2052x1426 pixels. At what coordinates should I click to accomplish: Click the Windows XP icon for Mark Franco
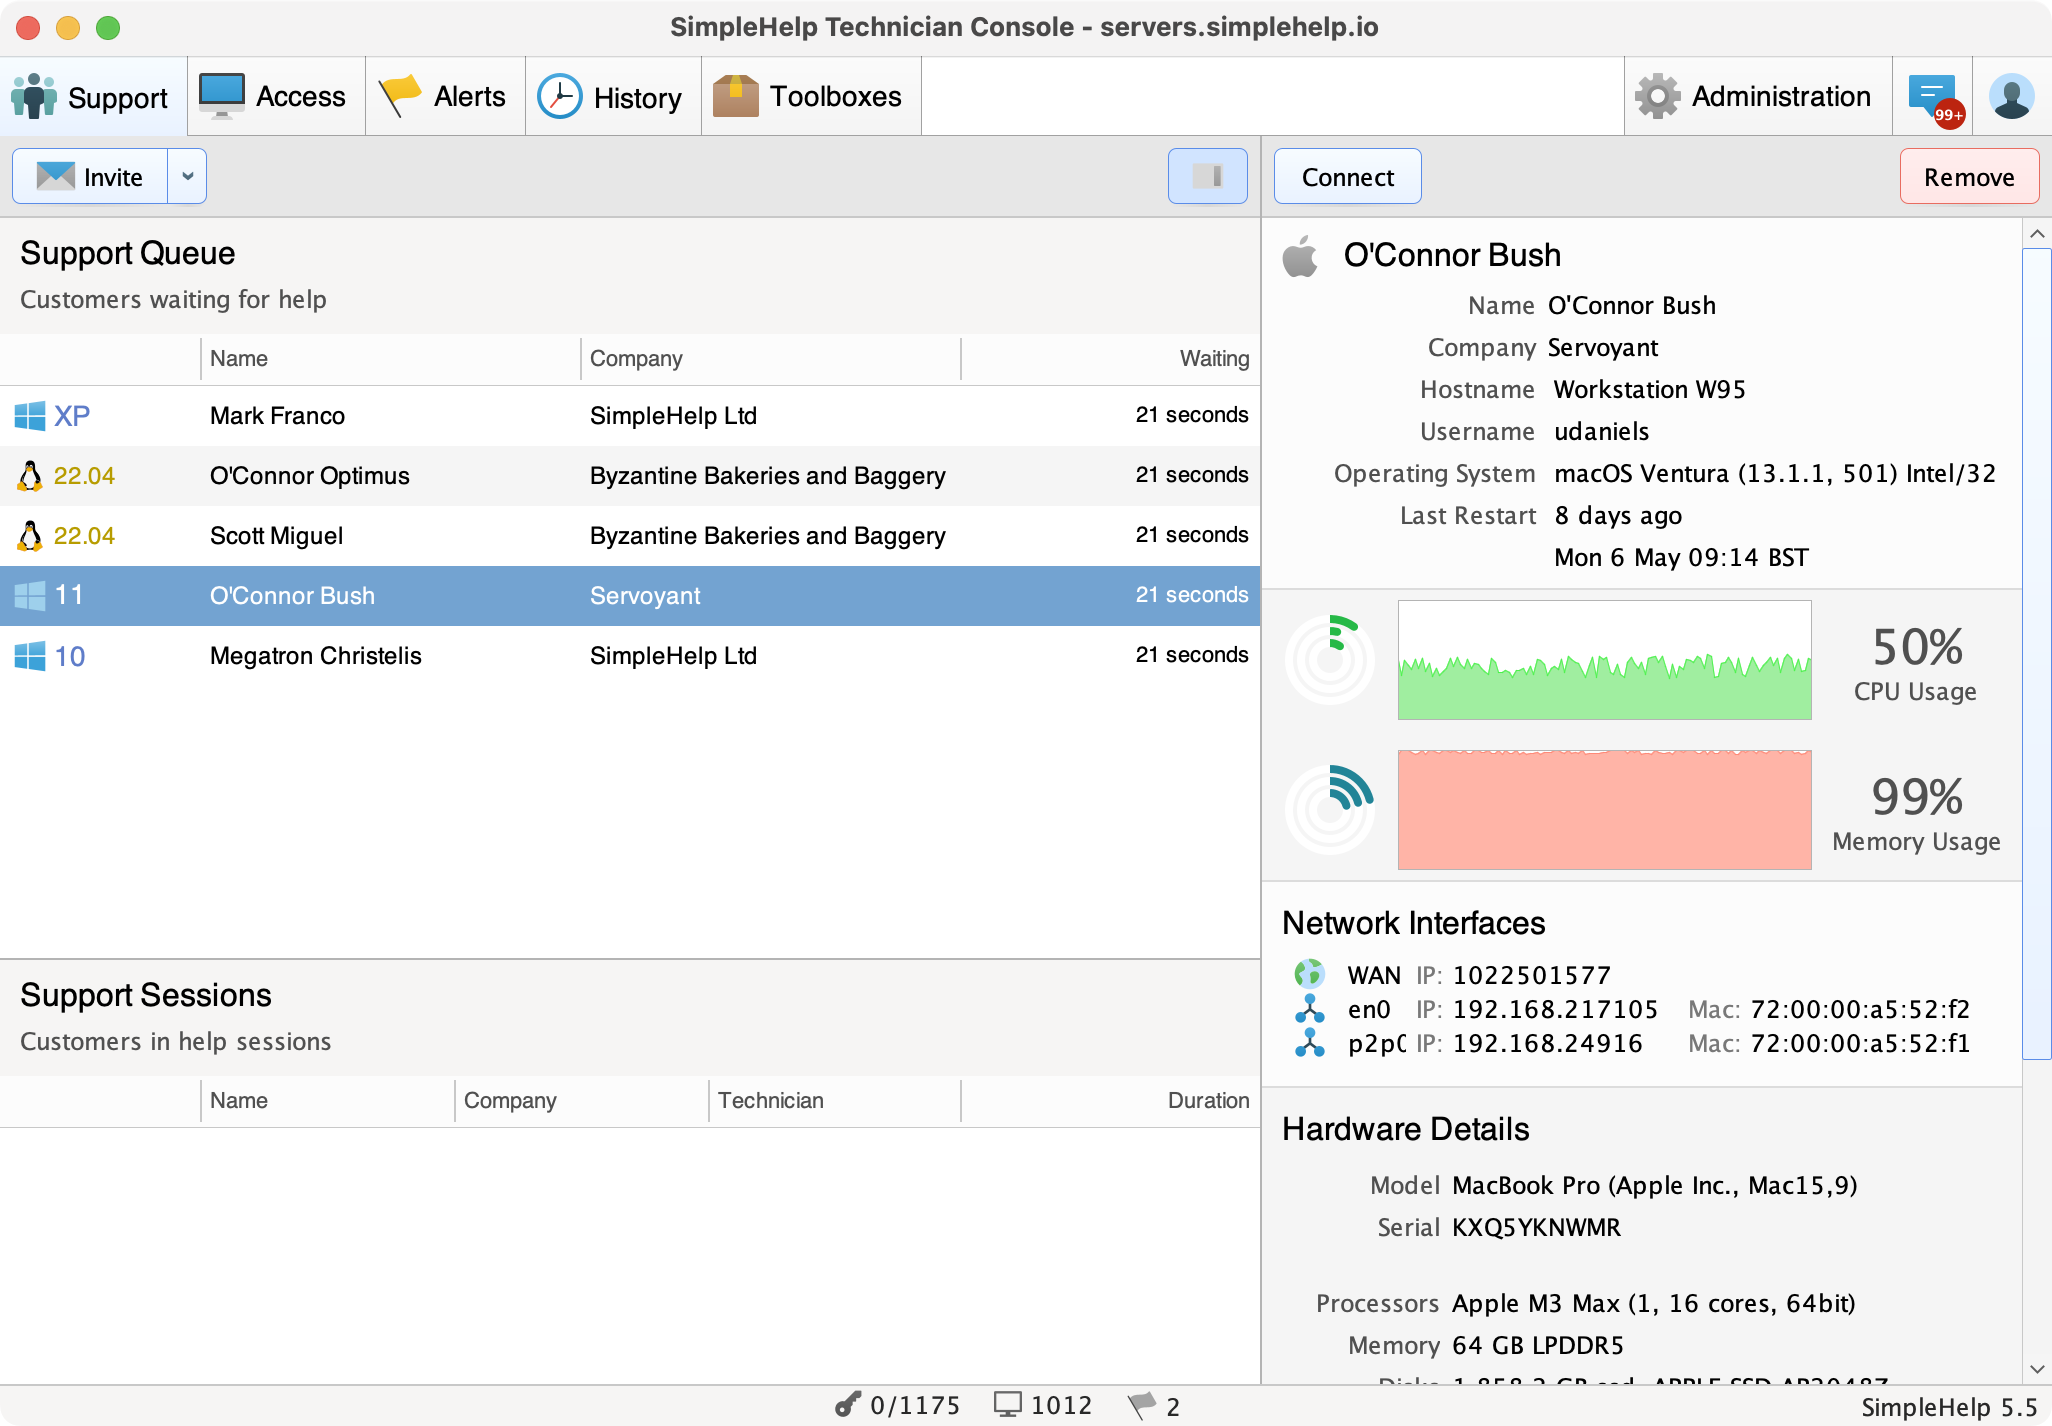[x=30, y=416]
